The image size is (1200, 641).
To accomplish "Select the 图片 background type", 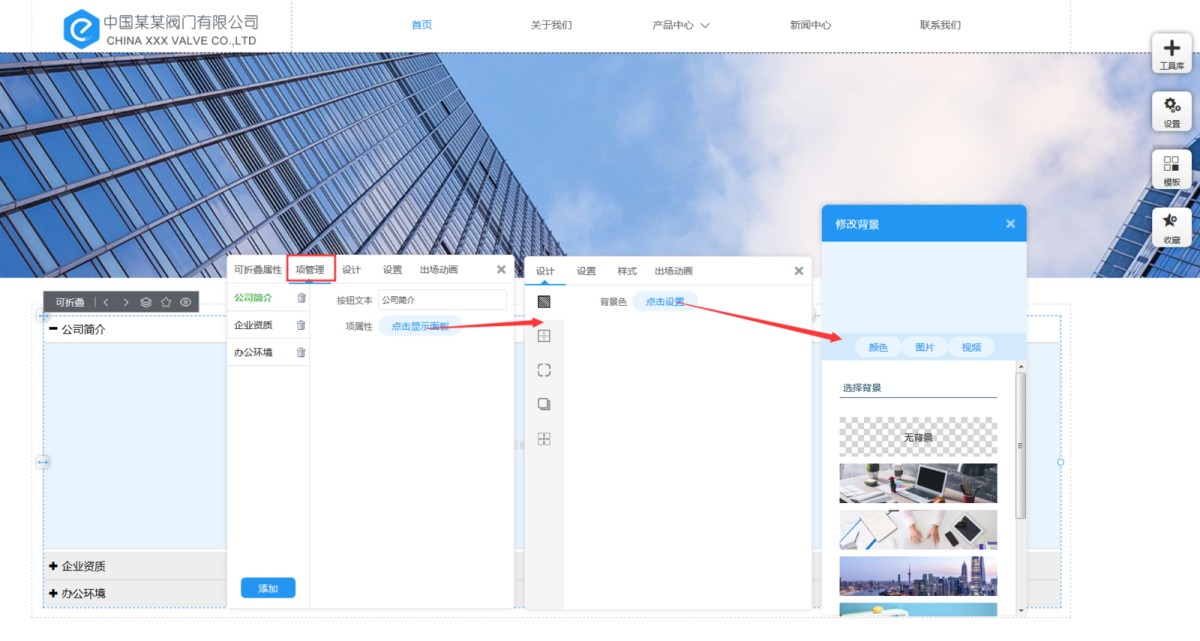I will (x=925, y=347).
